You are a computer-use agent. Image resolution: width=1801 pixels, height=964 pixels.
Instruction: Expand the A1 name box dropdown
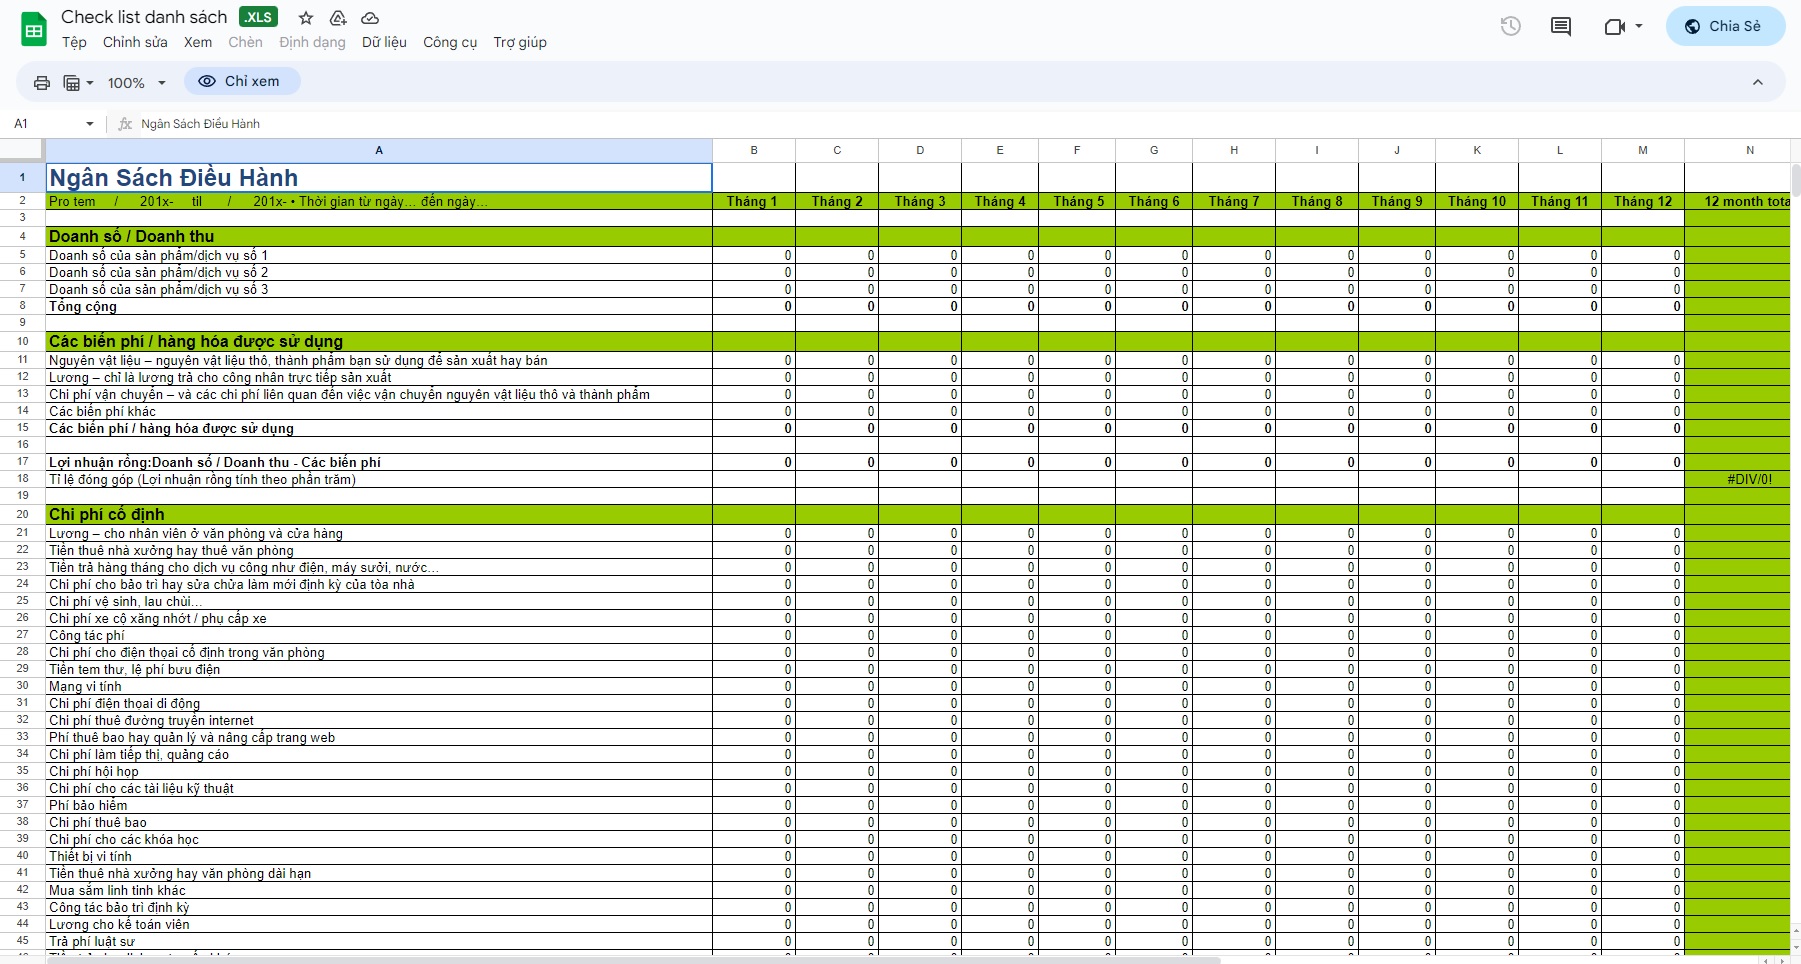click(x=90, y=124)
